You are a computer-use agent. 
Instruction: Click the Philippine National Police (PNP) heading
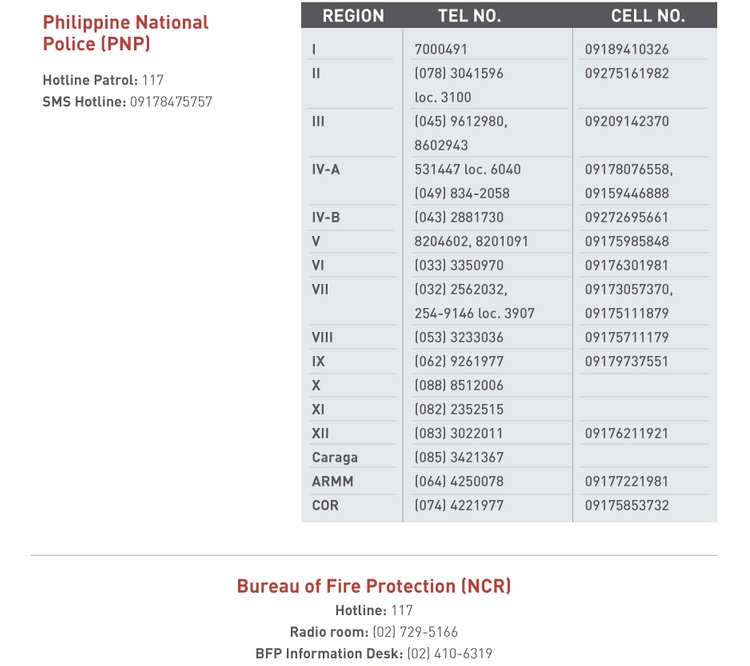coord(125,33)
